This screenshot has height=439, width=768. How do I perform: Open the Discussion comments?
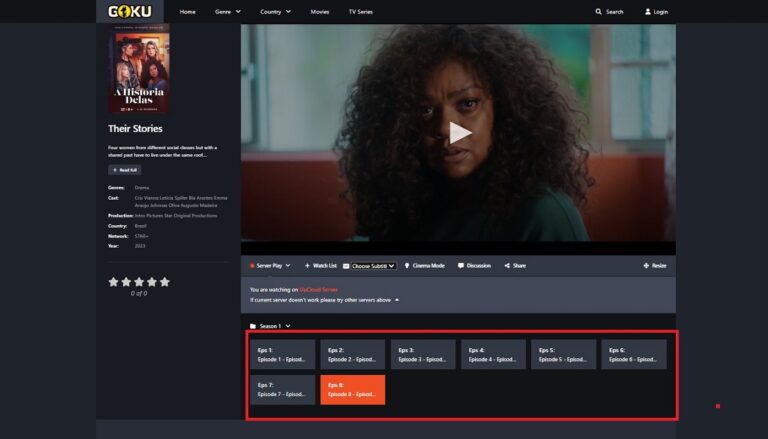474,266
